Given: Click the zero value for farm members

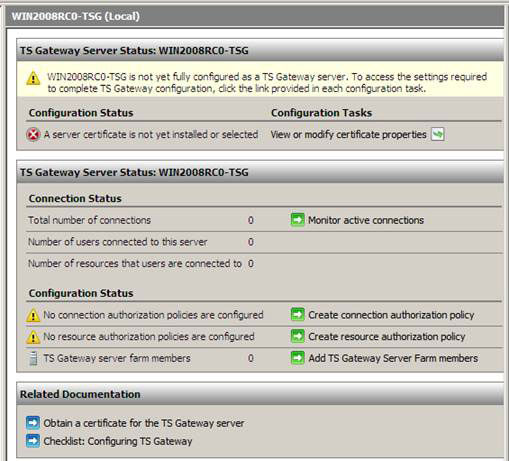Looking at the screenshot, I should (x=251, y=358).
